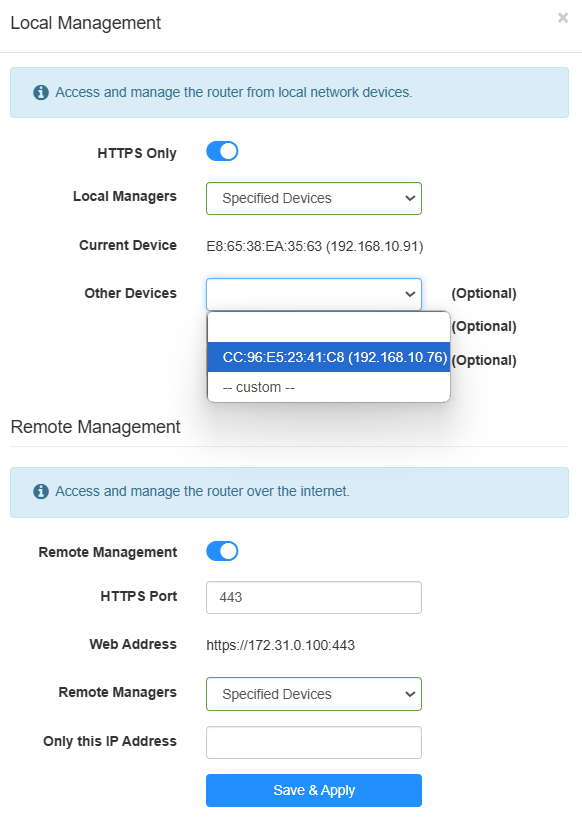This screenshot has width=582, height=830.
Task: Disable the Remote Management switch
Action: pyautogui.click(x=222, y=551)
